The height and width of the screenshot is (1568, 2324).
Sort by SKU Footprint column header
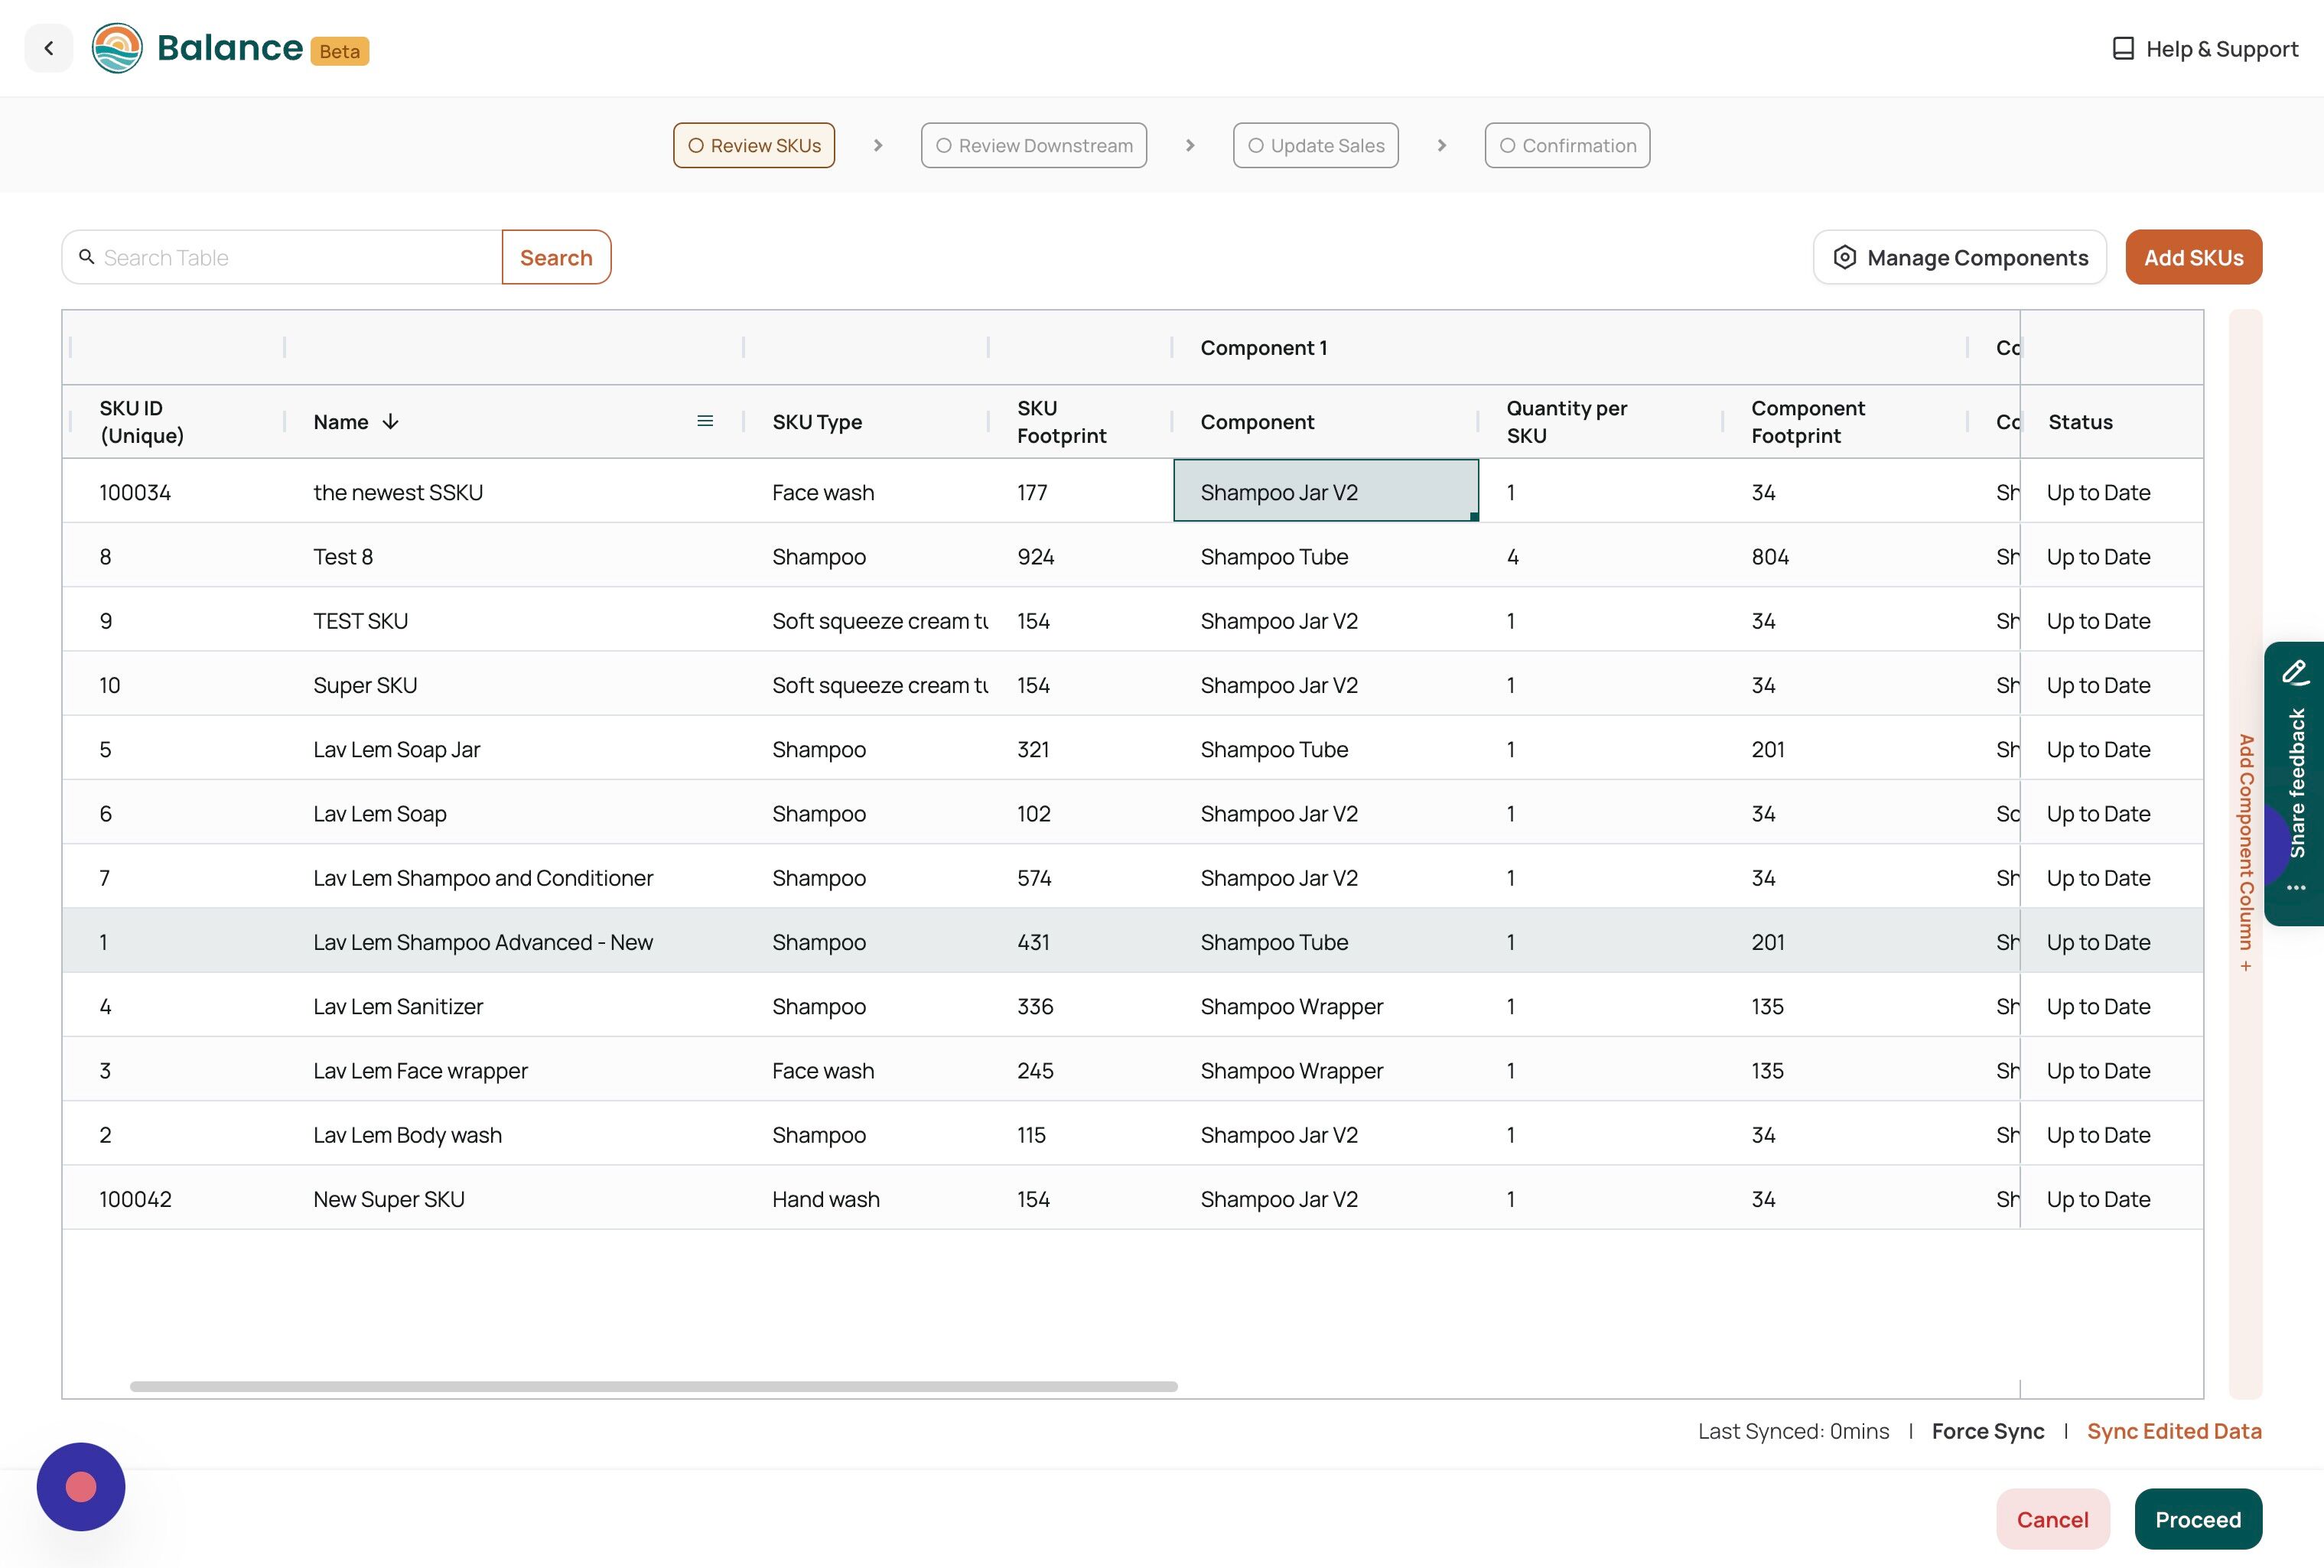tap(1080, 421)
